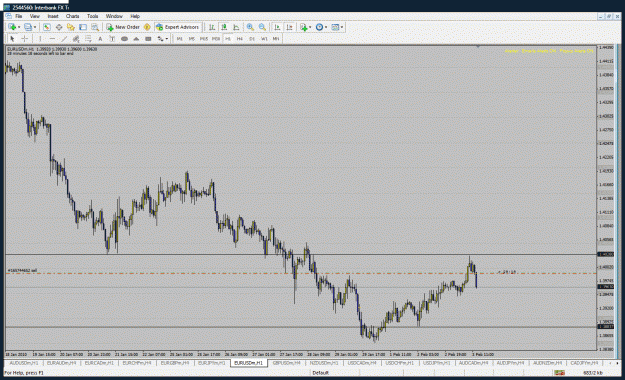Draw a vertical line tool

coord(40,39)
